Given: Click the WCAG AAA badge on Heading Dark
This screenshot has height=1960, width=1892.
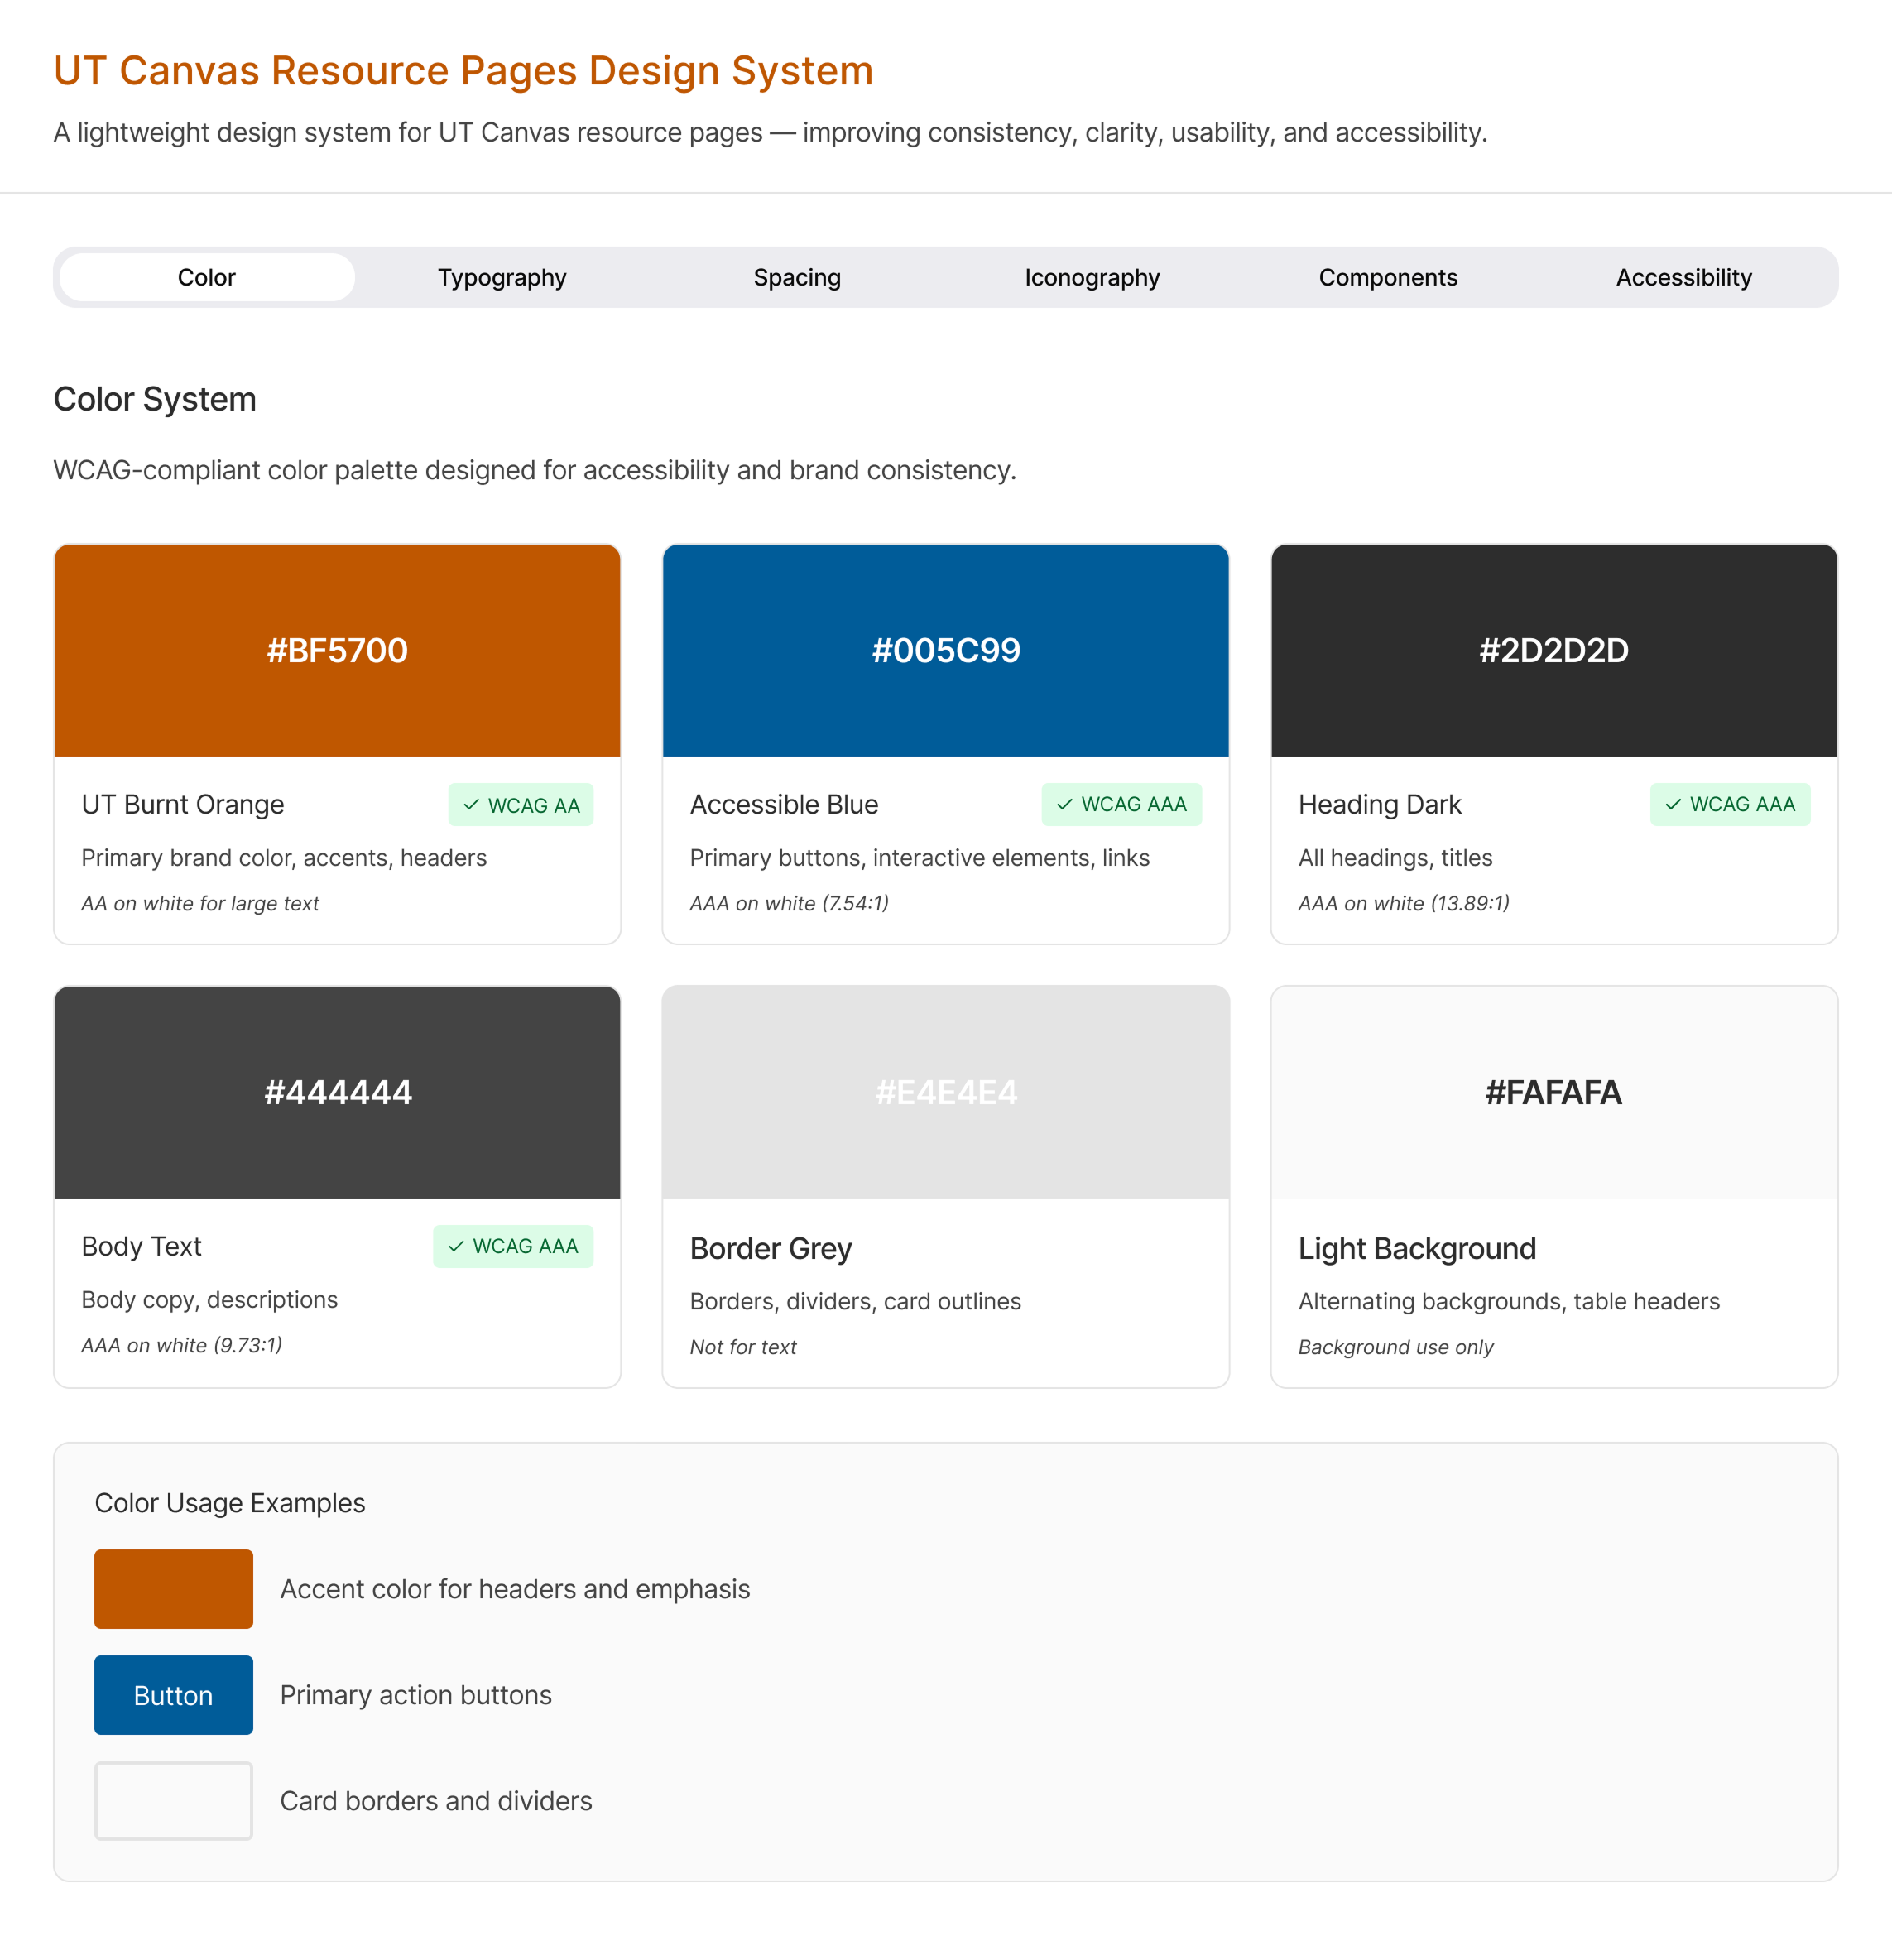Looking at the screenshot, I should coord(1730,804).
